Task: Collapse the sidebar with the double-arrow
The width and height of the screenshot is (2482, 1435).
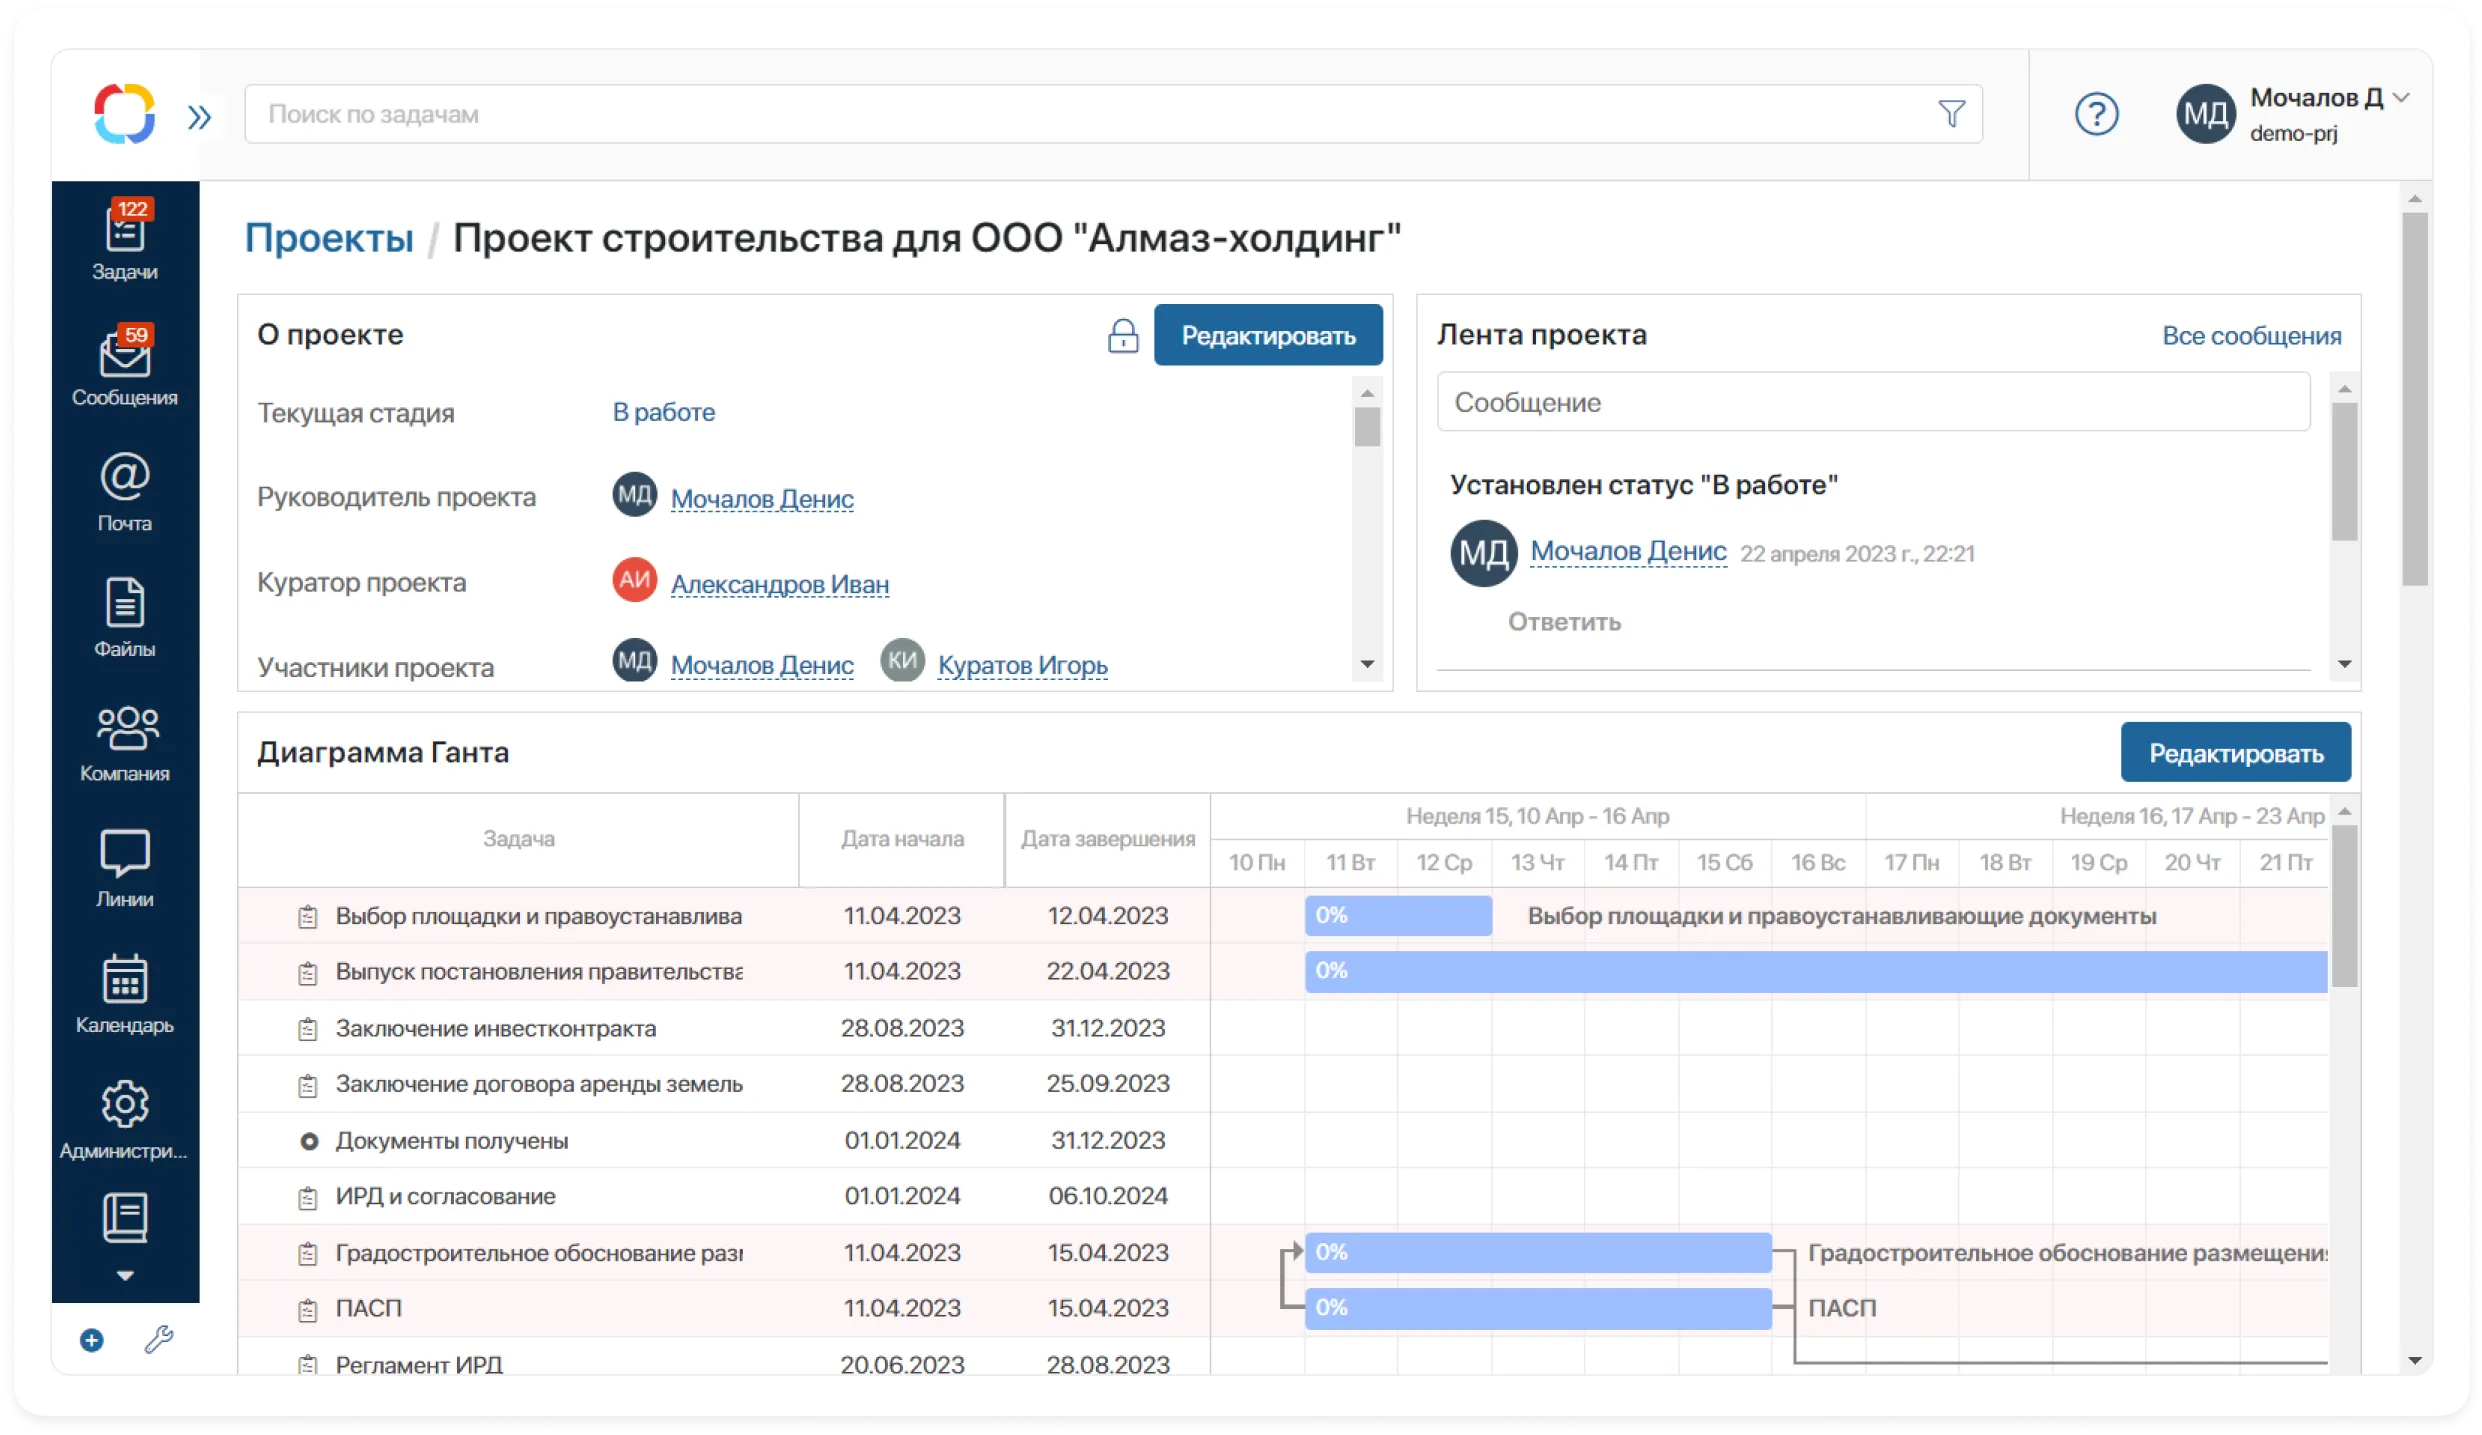Action: click(199, 115)
